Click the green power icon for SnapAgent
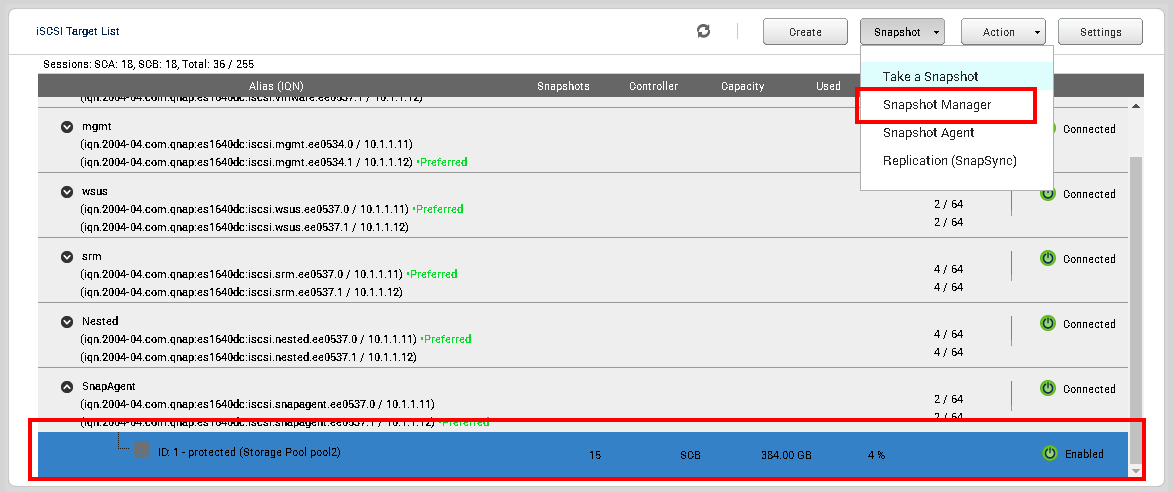Viewport: 1174px width, 492px height. point(1048,388)
